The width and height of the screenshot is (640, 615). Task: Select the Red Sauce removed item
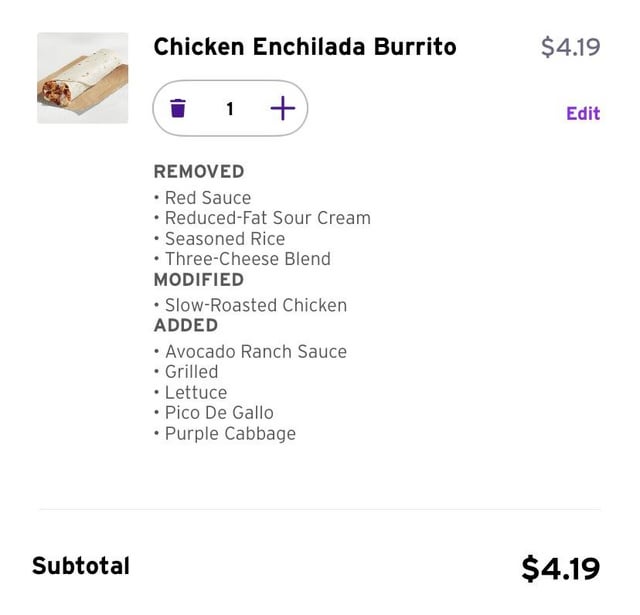[x=207, y=198]
